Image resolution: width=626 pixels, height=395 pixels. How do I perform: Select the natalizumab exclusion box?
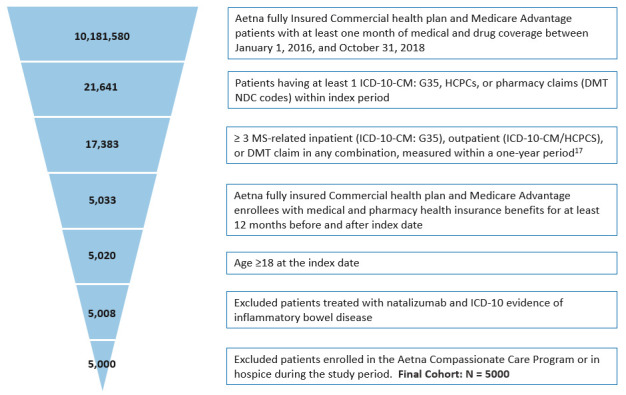pyautogui.click(x=422, y=310)
